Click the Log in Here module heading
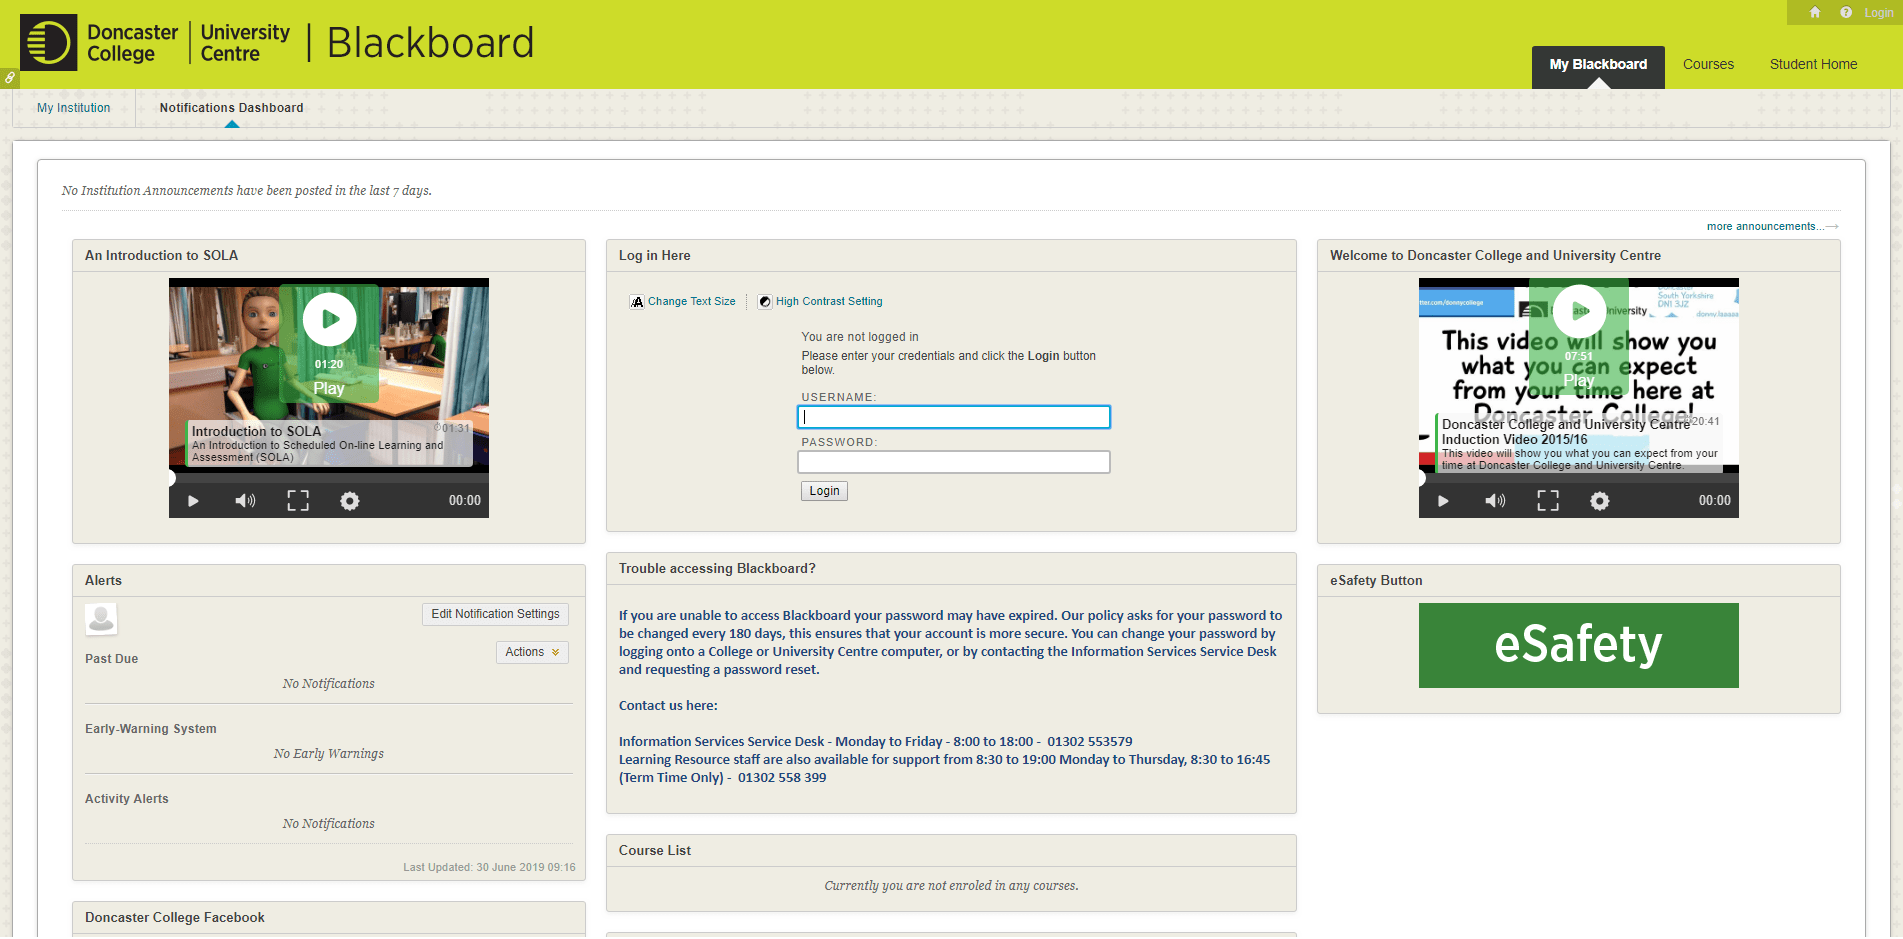The height and width of the screenshot is (939, 1903). coord(654,256)
